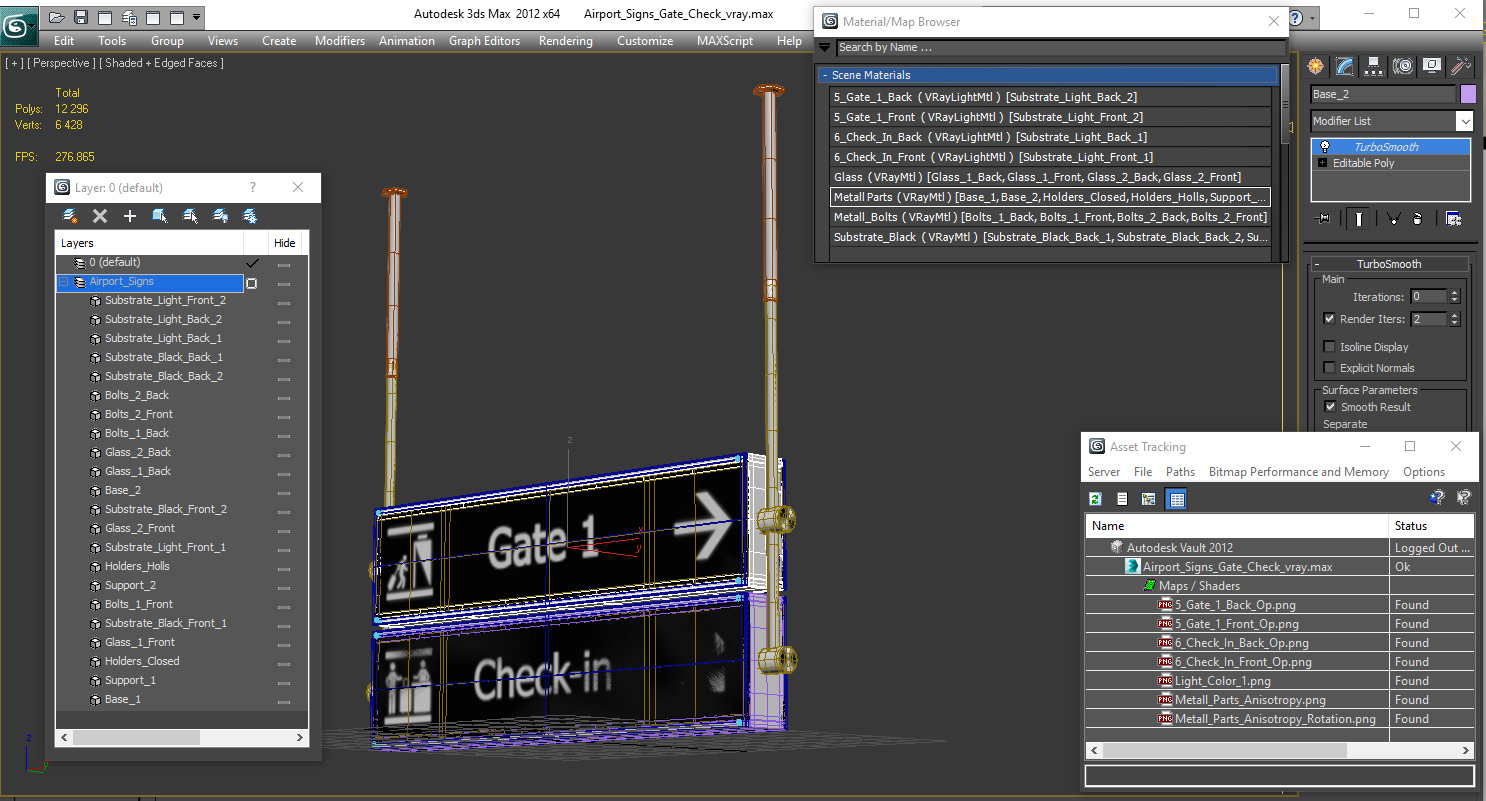Expand the Editable Poly sub-object tree
1486x801 pixels.
[x=1324, y=163]
